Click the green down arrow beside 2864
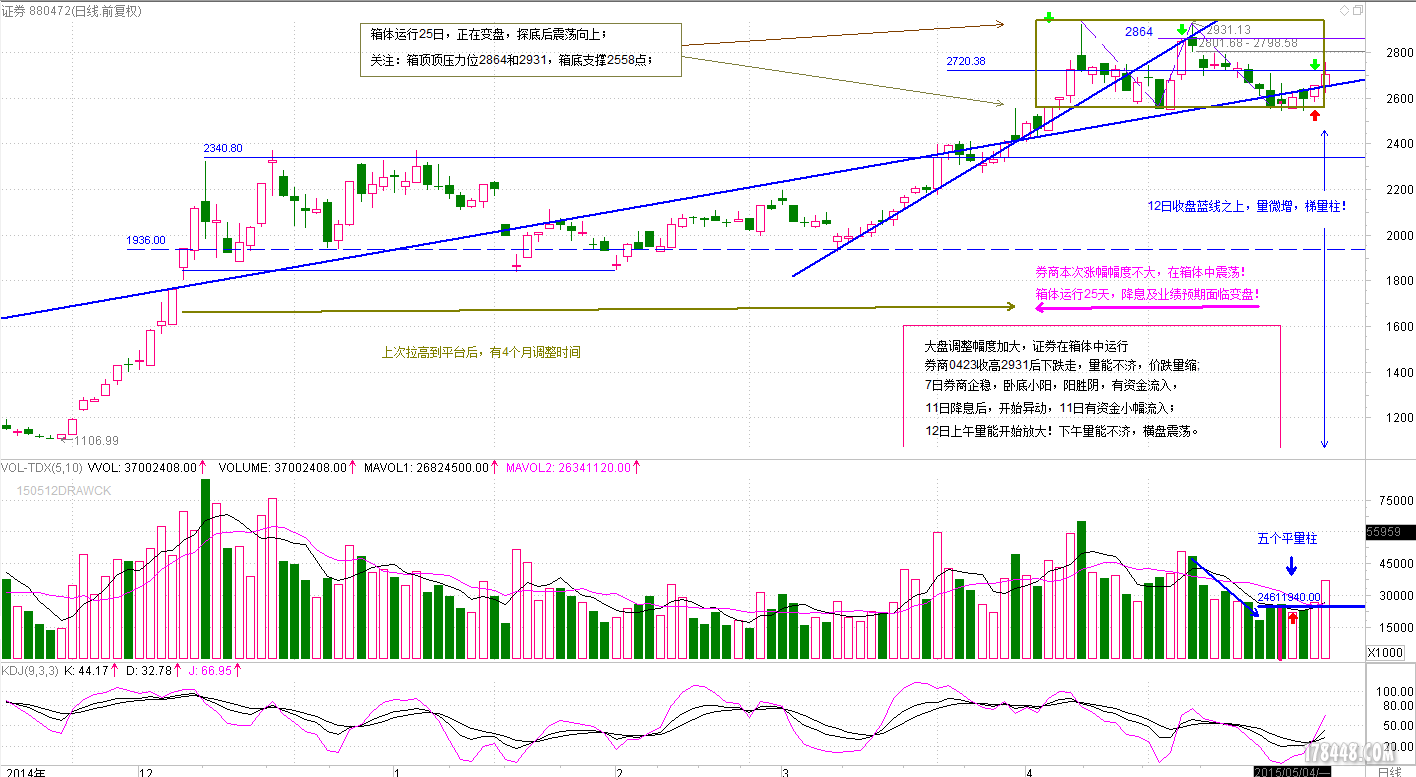1416x777 pixels. pos(1182,30)
